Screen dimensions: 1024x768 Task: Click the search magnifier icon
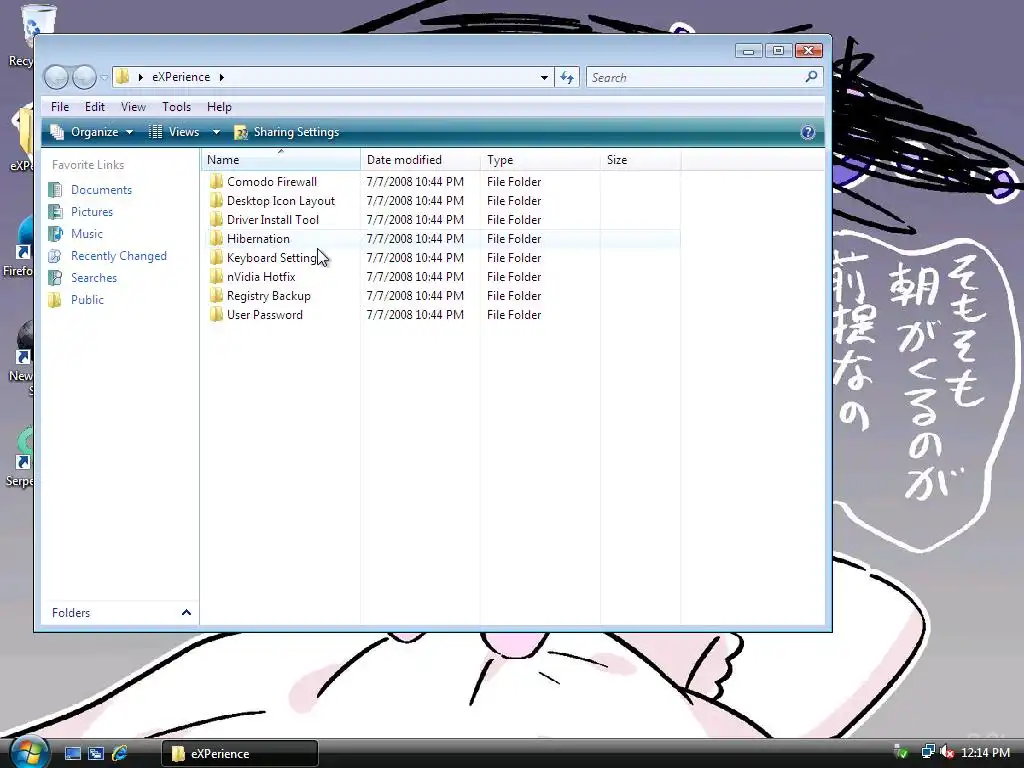811,77
